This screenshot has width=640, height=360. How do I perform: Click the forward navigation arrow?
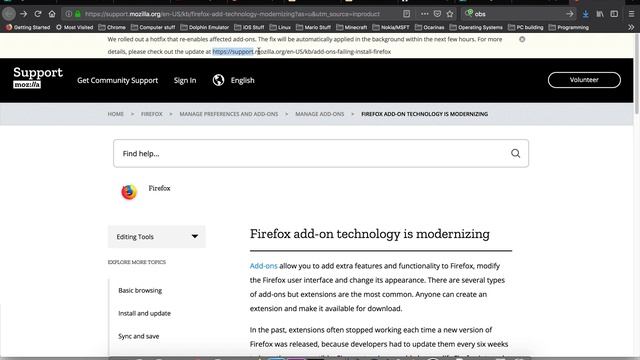click(23, 14)
